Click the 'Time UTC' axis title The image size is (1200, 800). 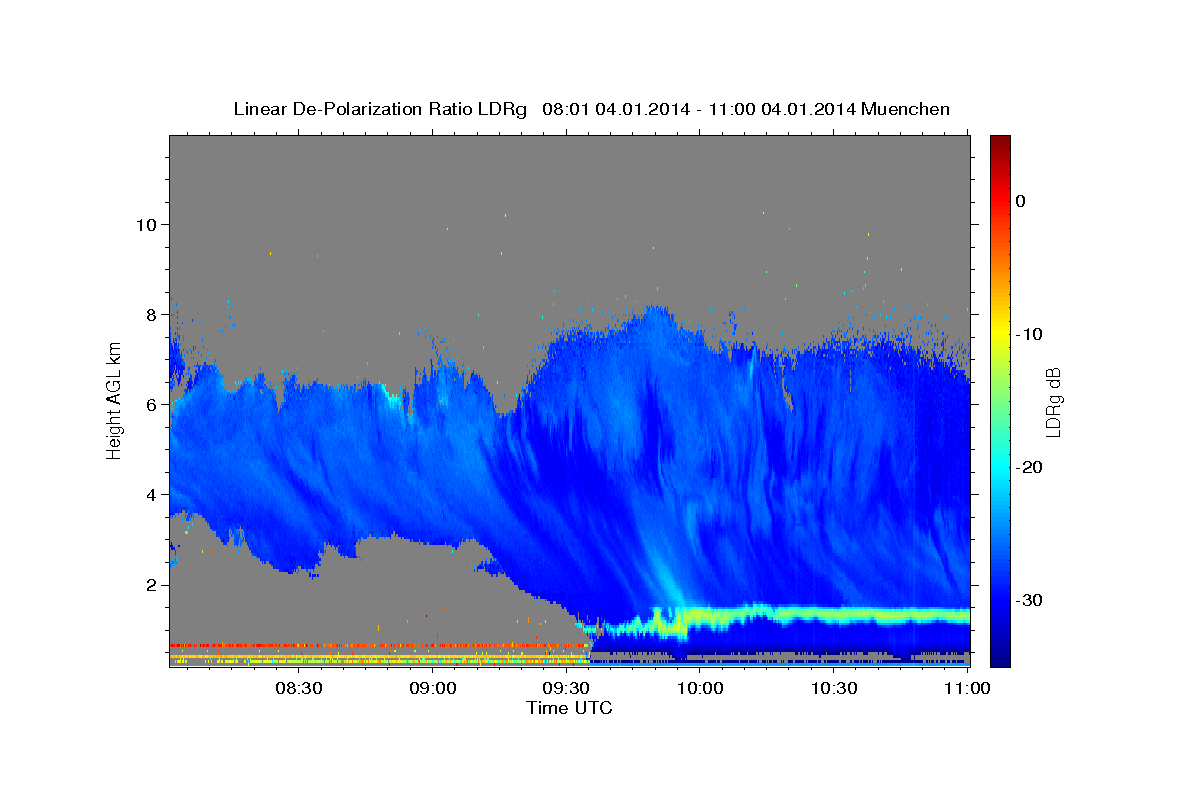(x=569, y=708)
